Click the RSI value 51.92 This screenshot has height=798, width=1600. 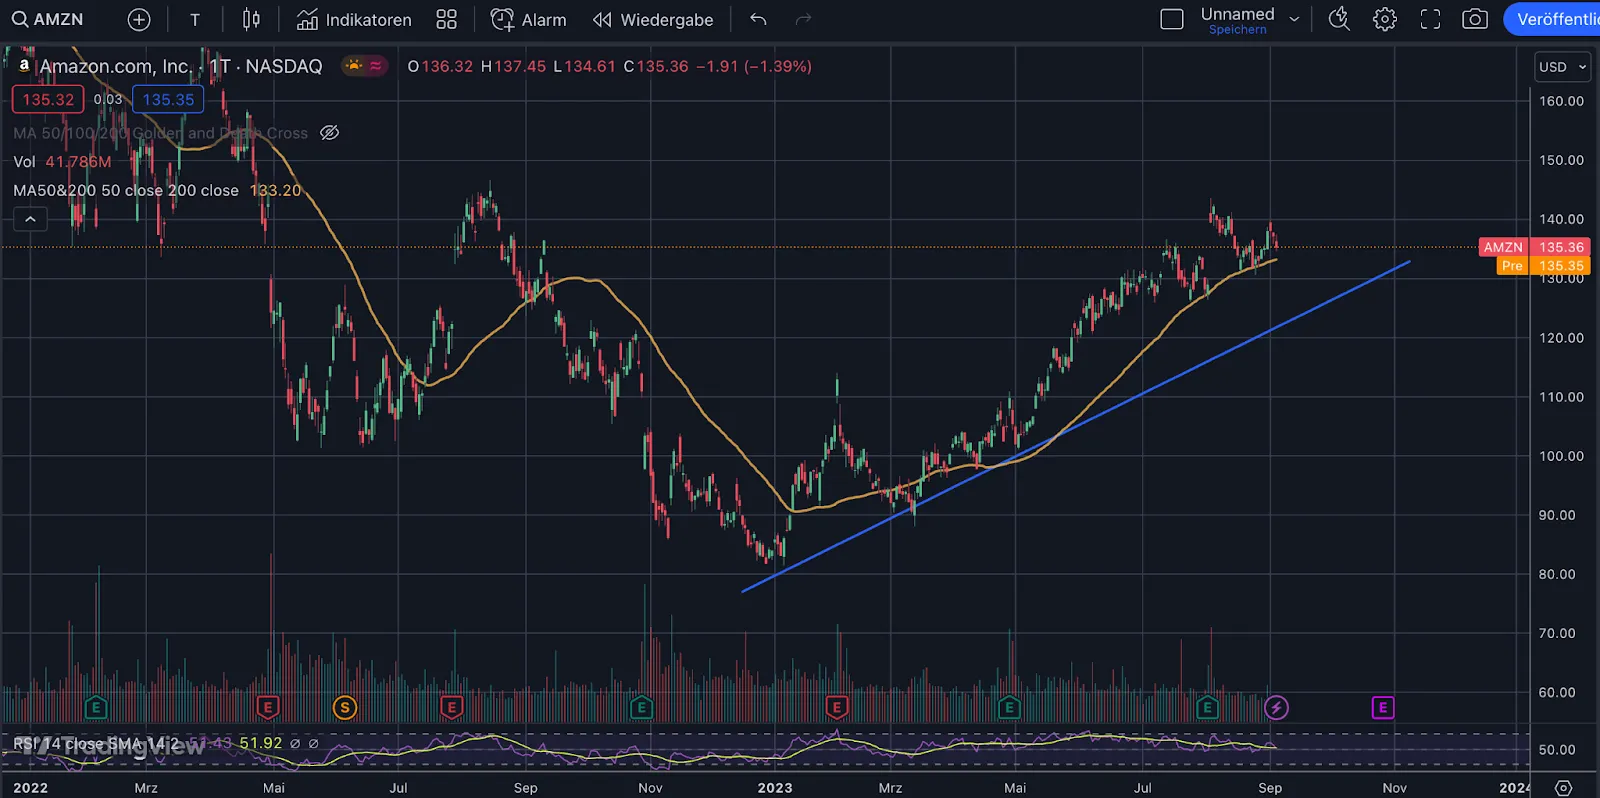261,744
